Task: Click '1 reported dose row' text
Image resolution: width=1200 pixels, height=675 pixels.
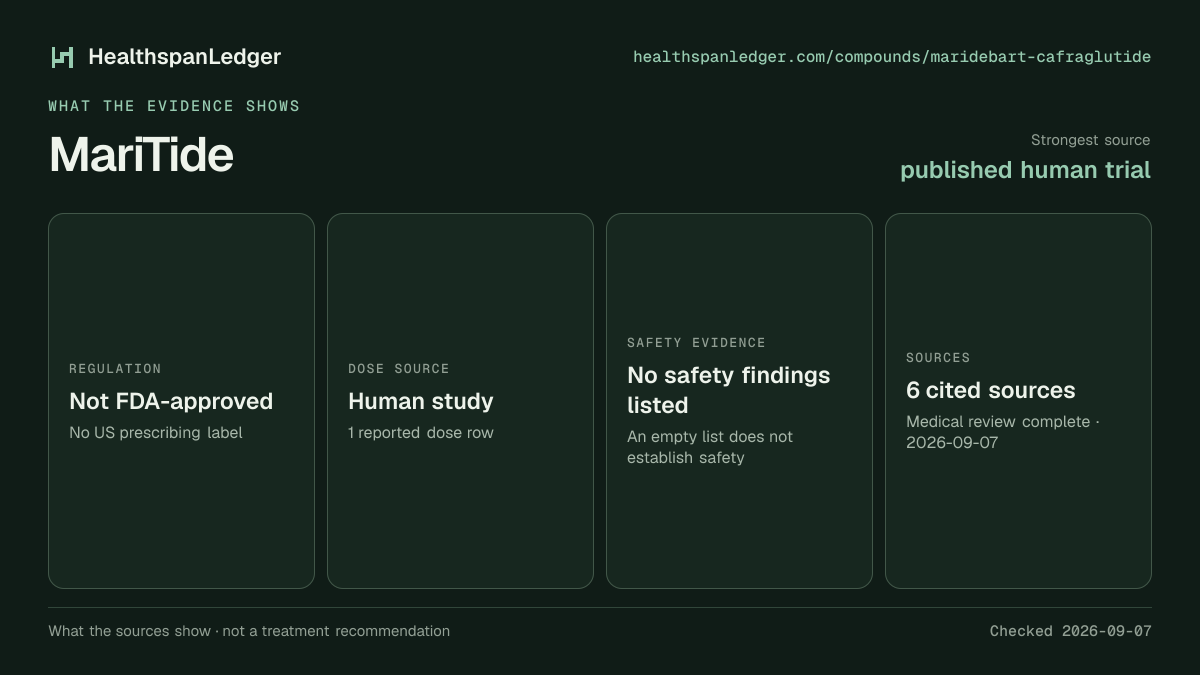Action: 421,433
